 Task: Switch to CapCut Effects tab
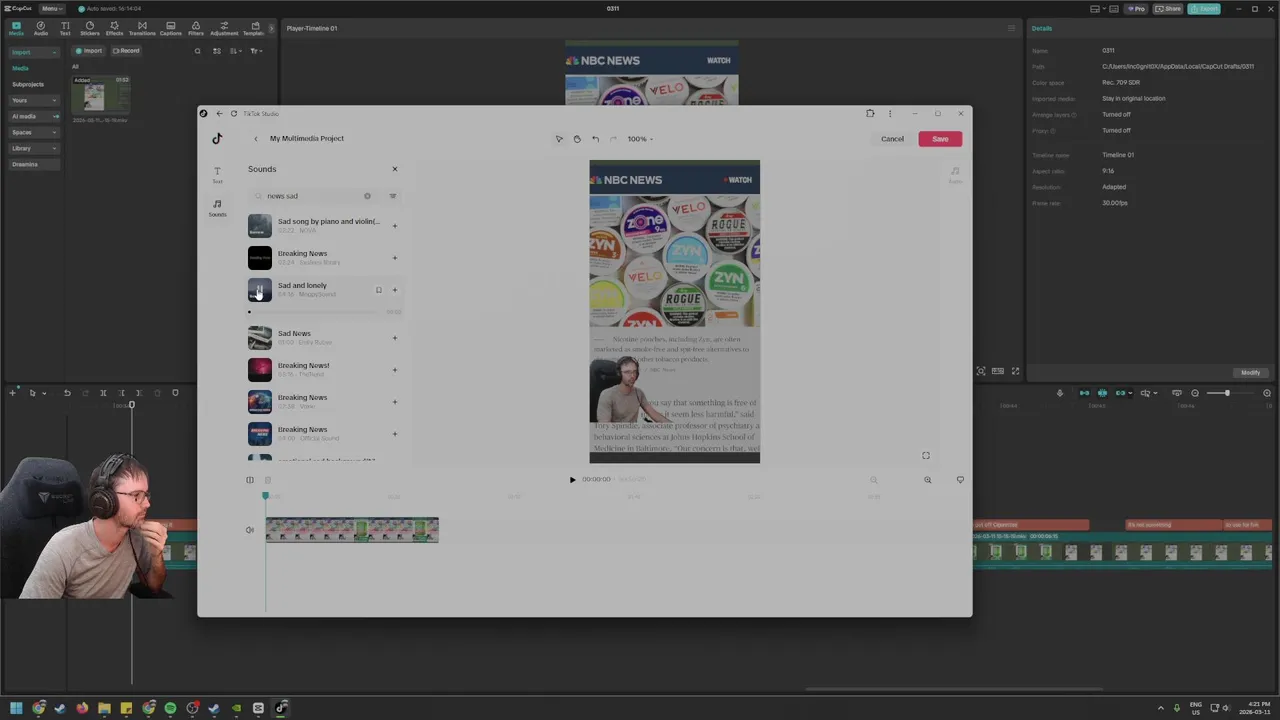click(114, 28)
